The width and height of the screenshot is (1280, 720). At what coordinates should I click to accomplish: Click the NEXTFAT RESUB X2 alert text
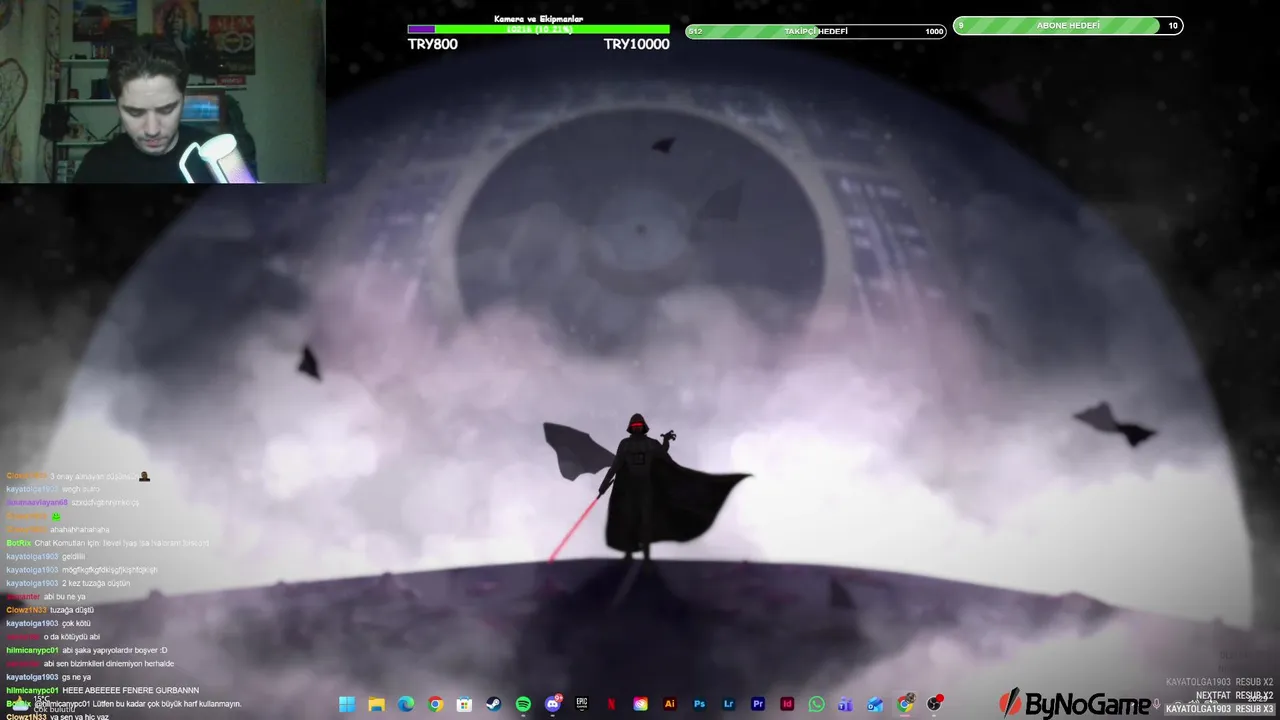pos(1234,695)
